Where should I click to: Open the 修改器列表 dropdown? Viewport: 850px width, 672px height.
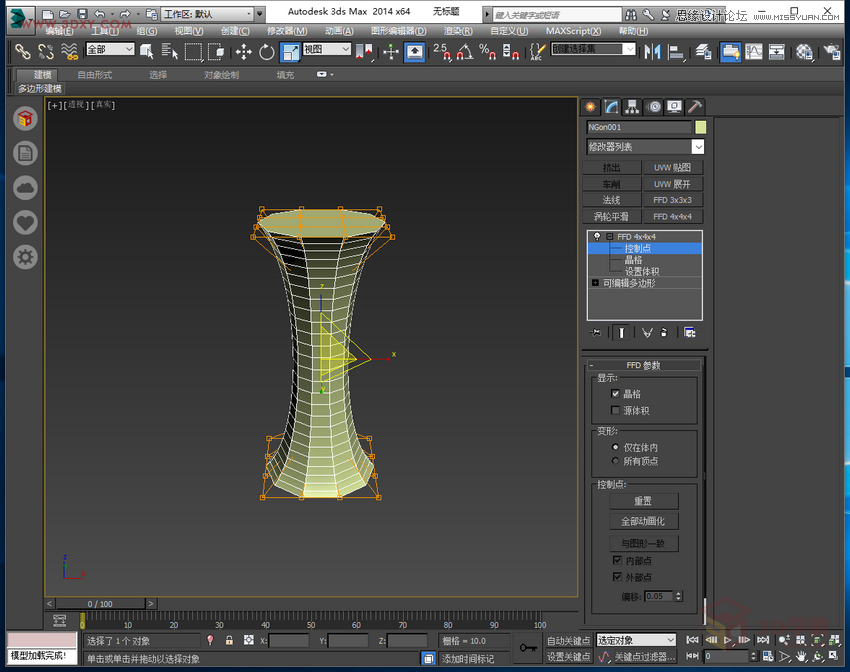696,147
